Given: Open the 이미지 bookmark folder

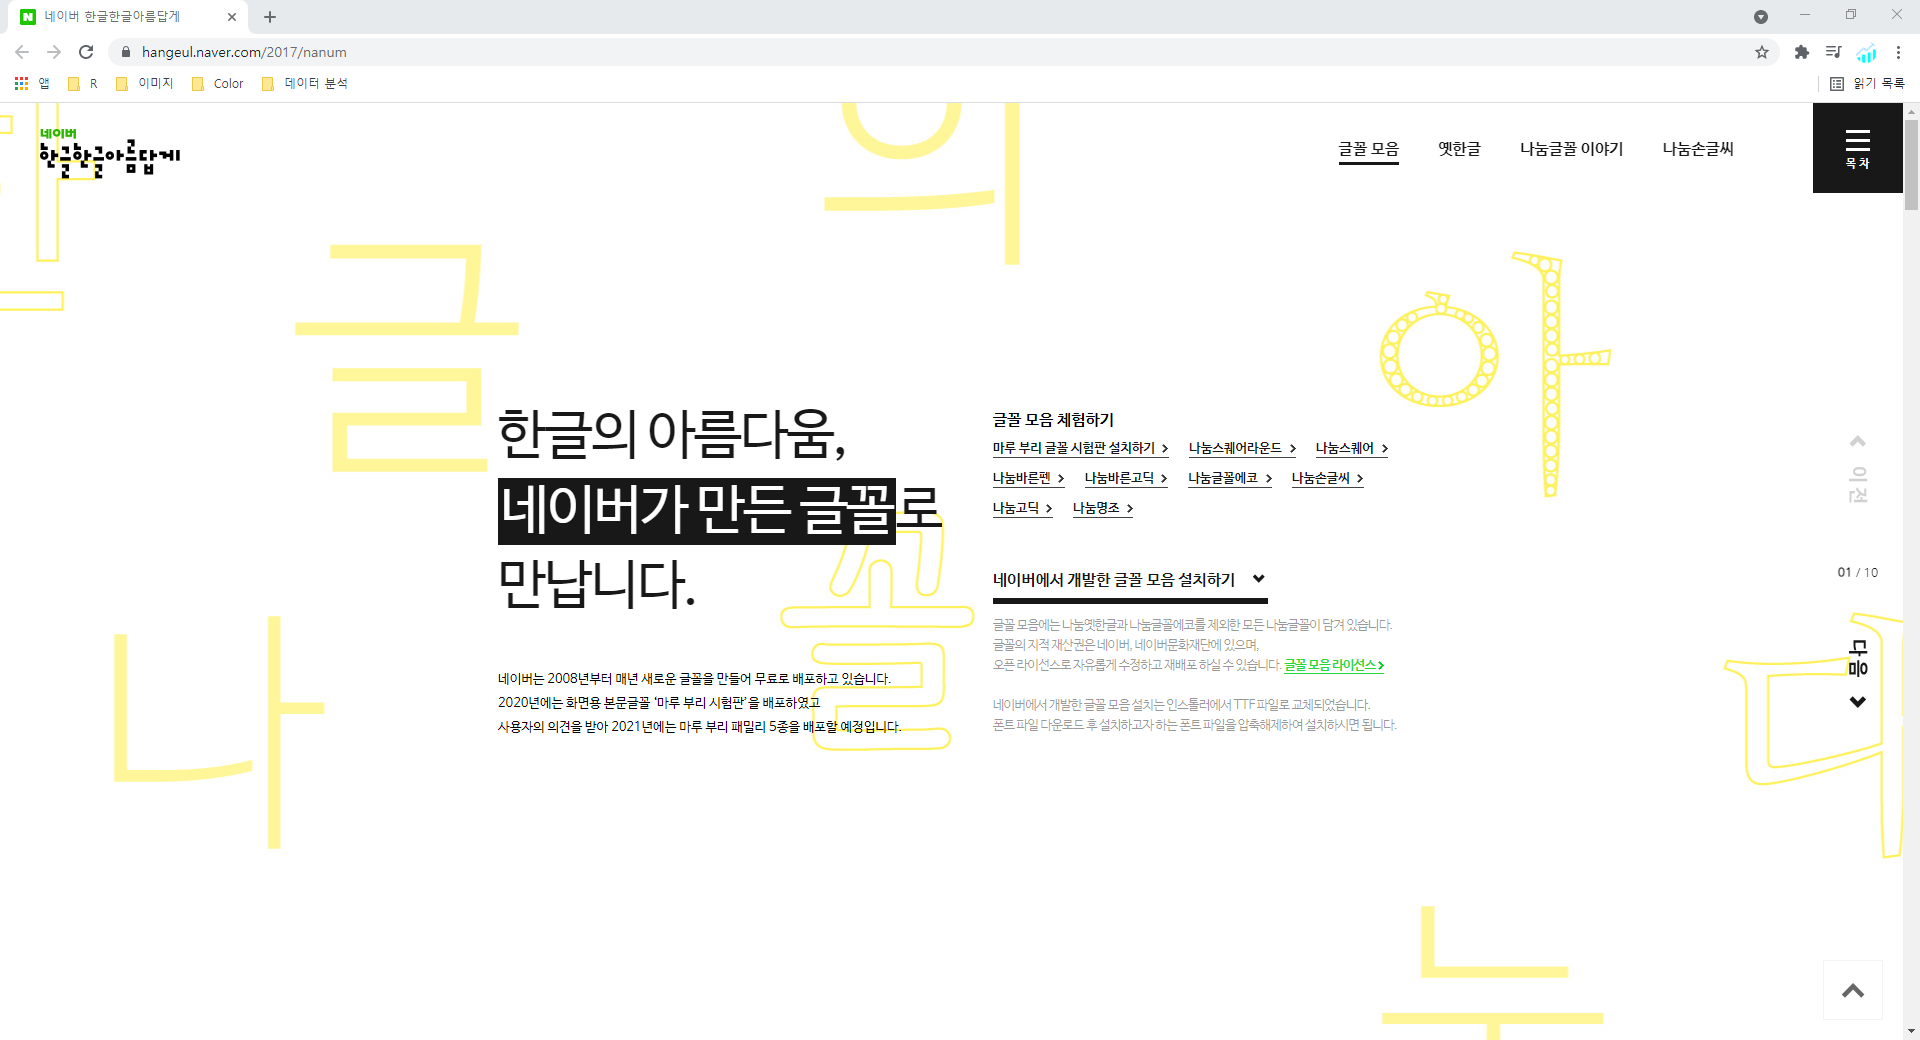Looking at the screenshot, I should 145,83.
